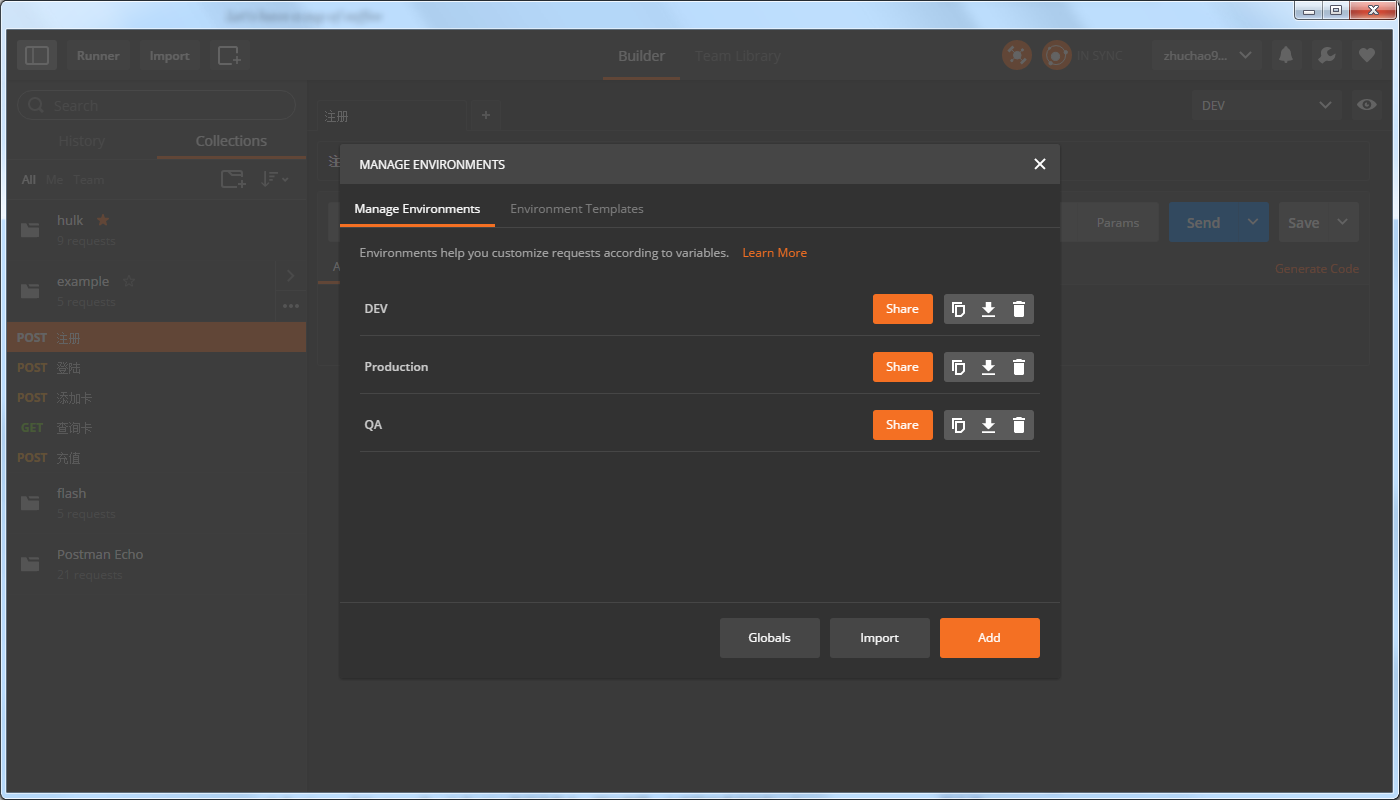The height and width of the screenshot is (800, 1400).
Task: Open the DEV environment name
Action: pyautogui.click(x=376, y=309)
